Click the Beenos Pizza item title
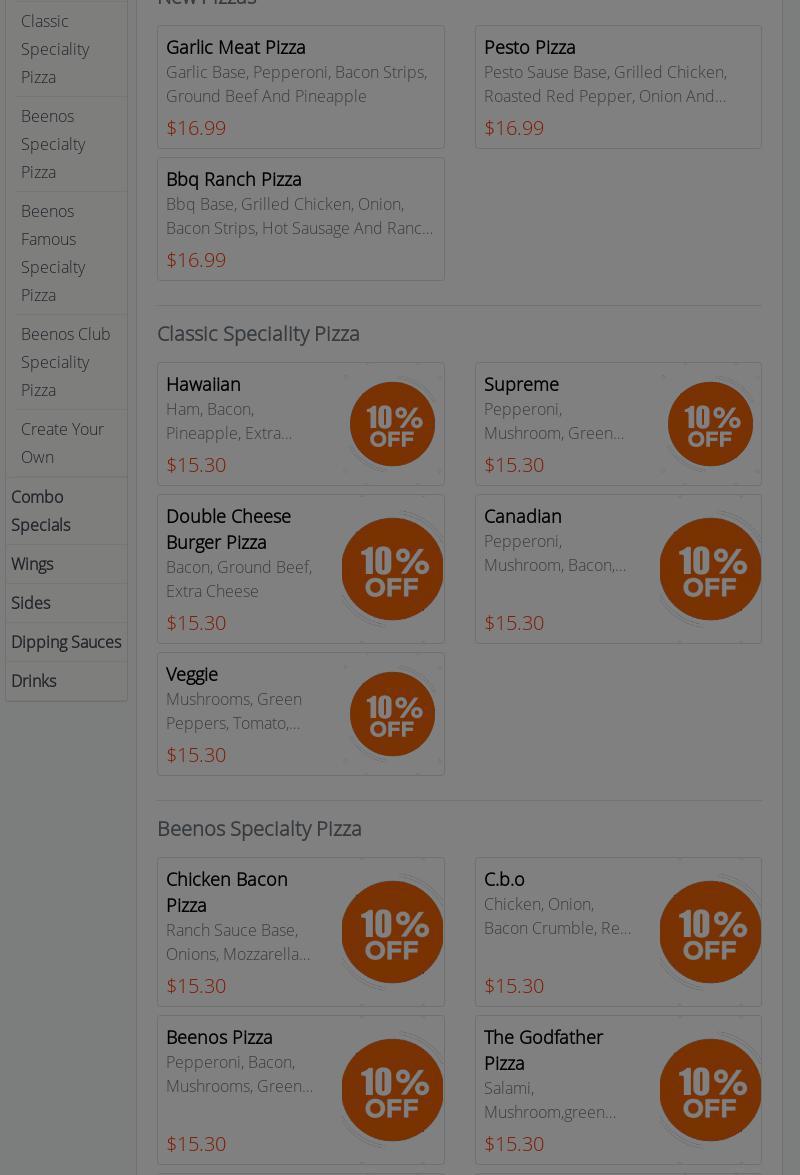 click(219, 1037)
